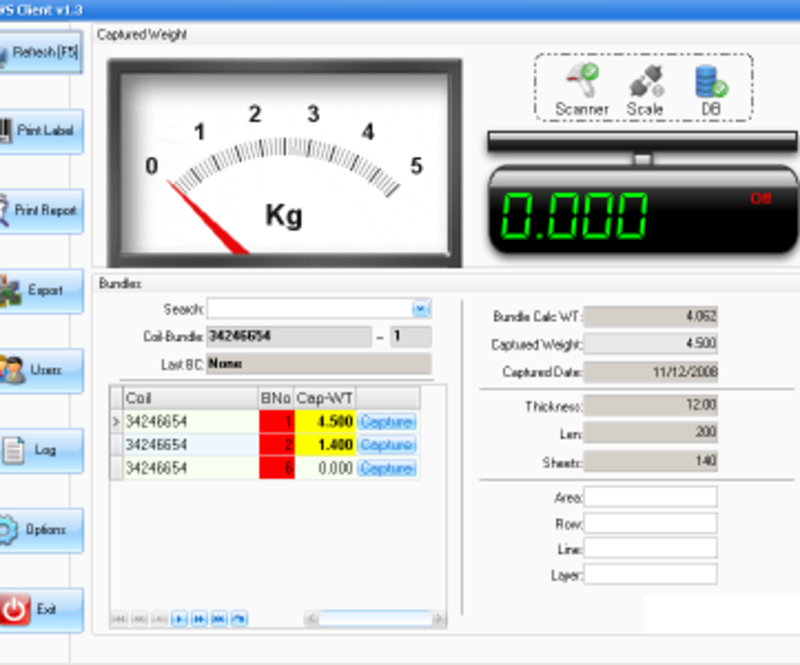Click the yellow Cap-WT cell 4.500

[326, 422]
